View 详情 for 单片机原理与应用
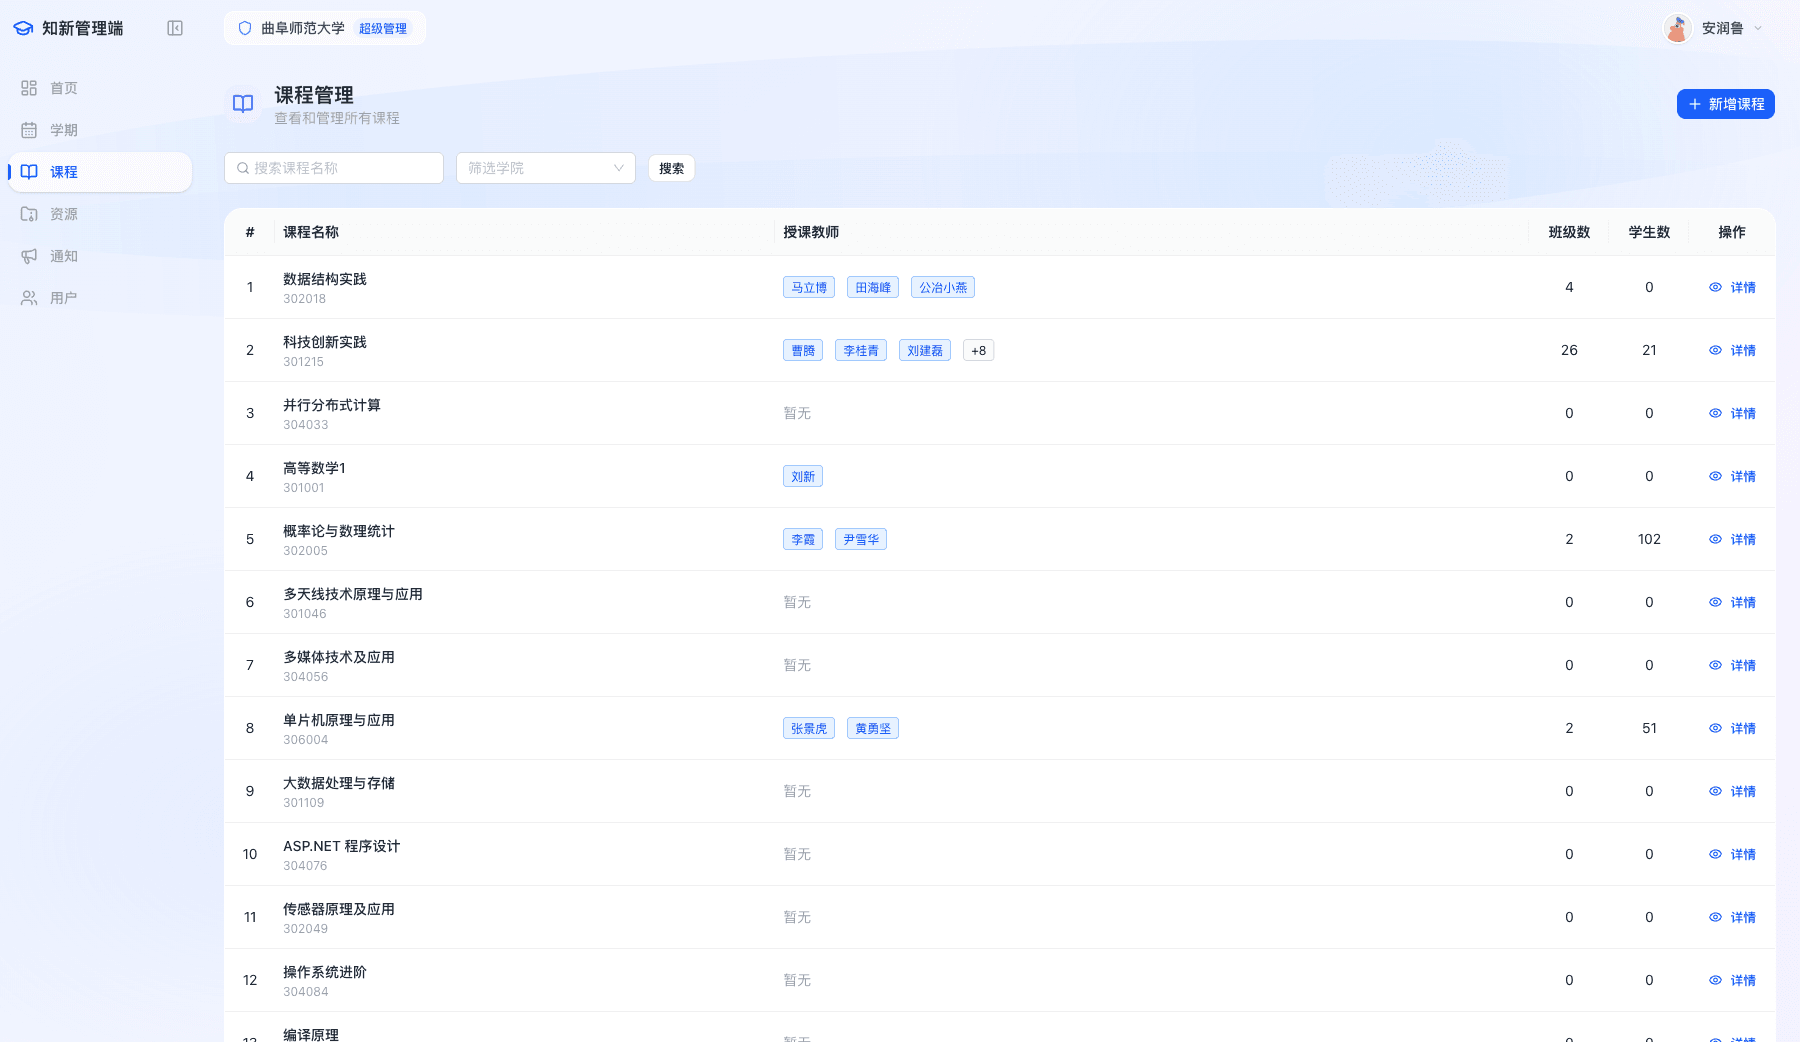The height and width of the screenshot is (1042, 1800). tap(1732, 728)
